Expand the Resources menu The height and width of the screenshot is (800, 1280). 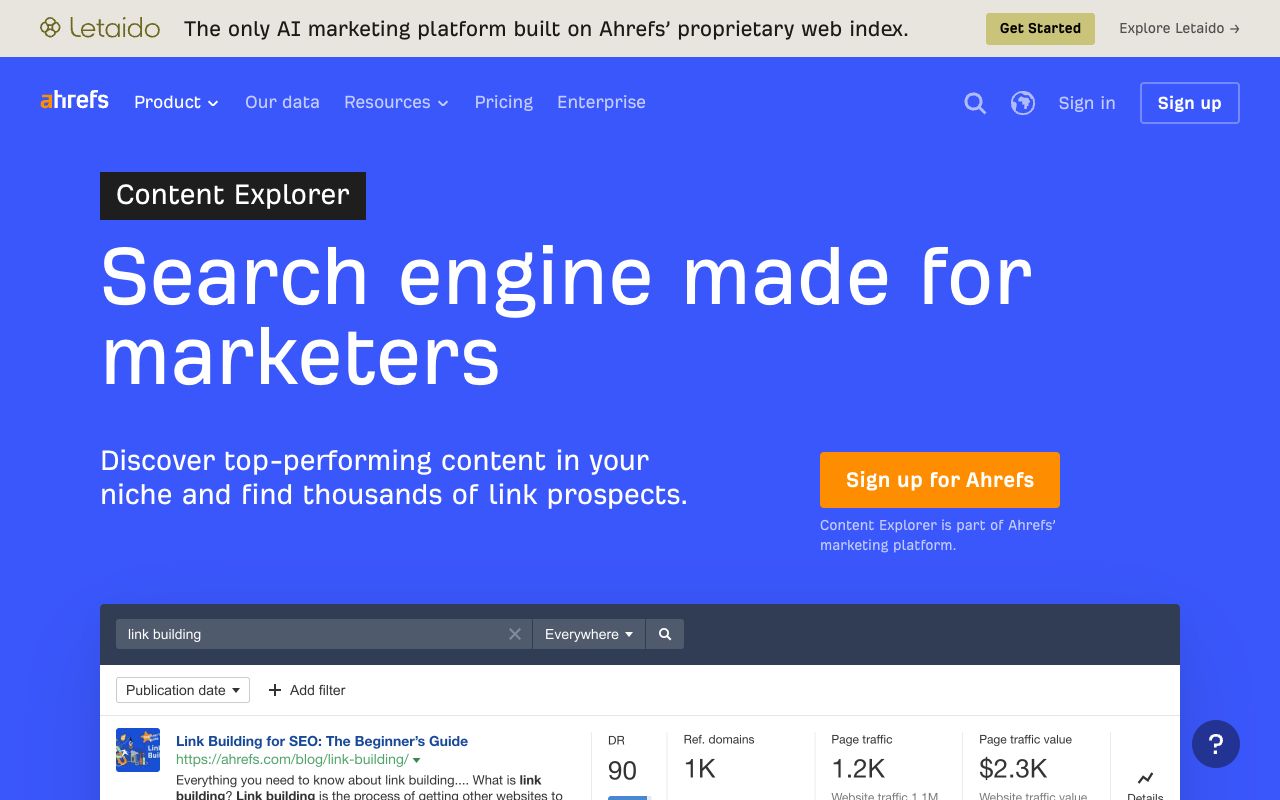(x=396, y=102)
